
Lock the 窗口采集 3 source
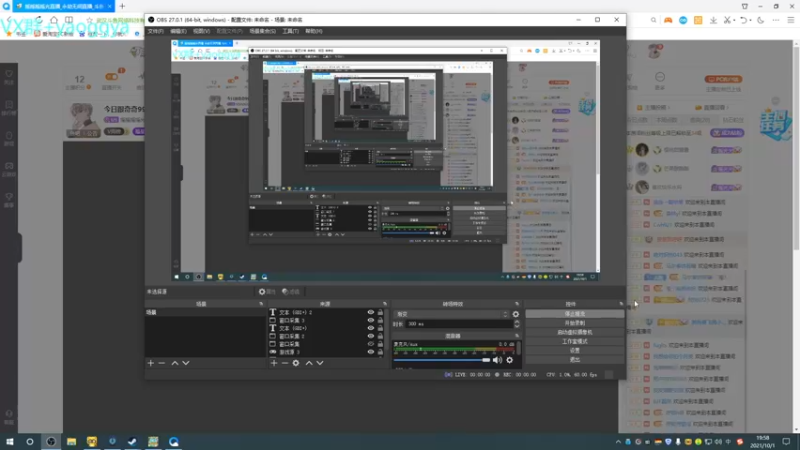[380, 320]
